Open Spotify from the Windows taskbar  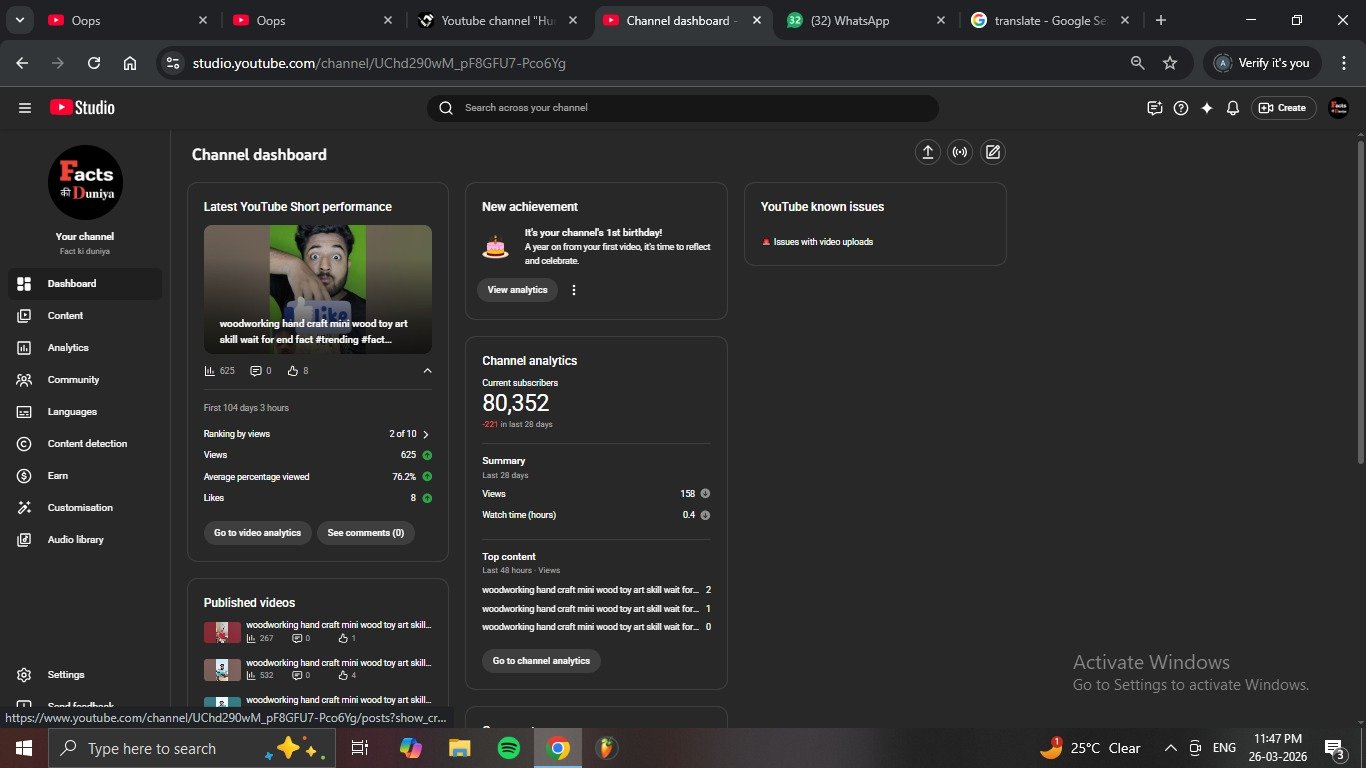click(509, 748)
